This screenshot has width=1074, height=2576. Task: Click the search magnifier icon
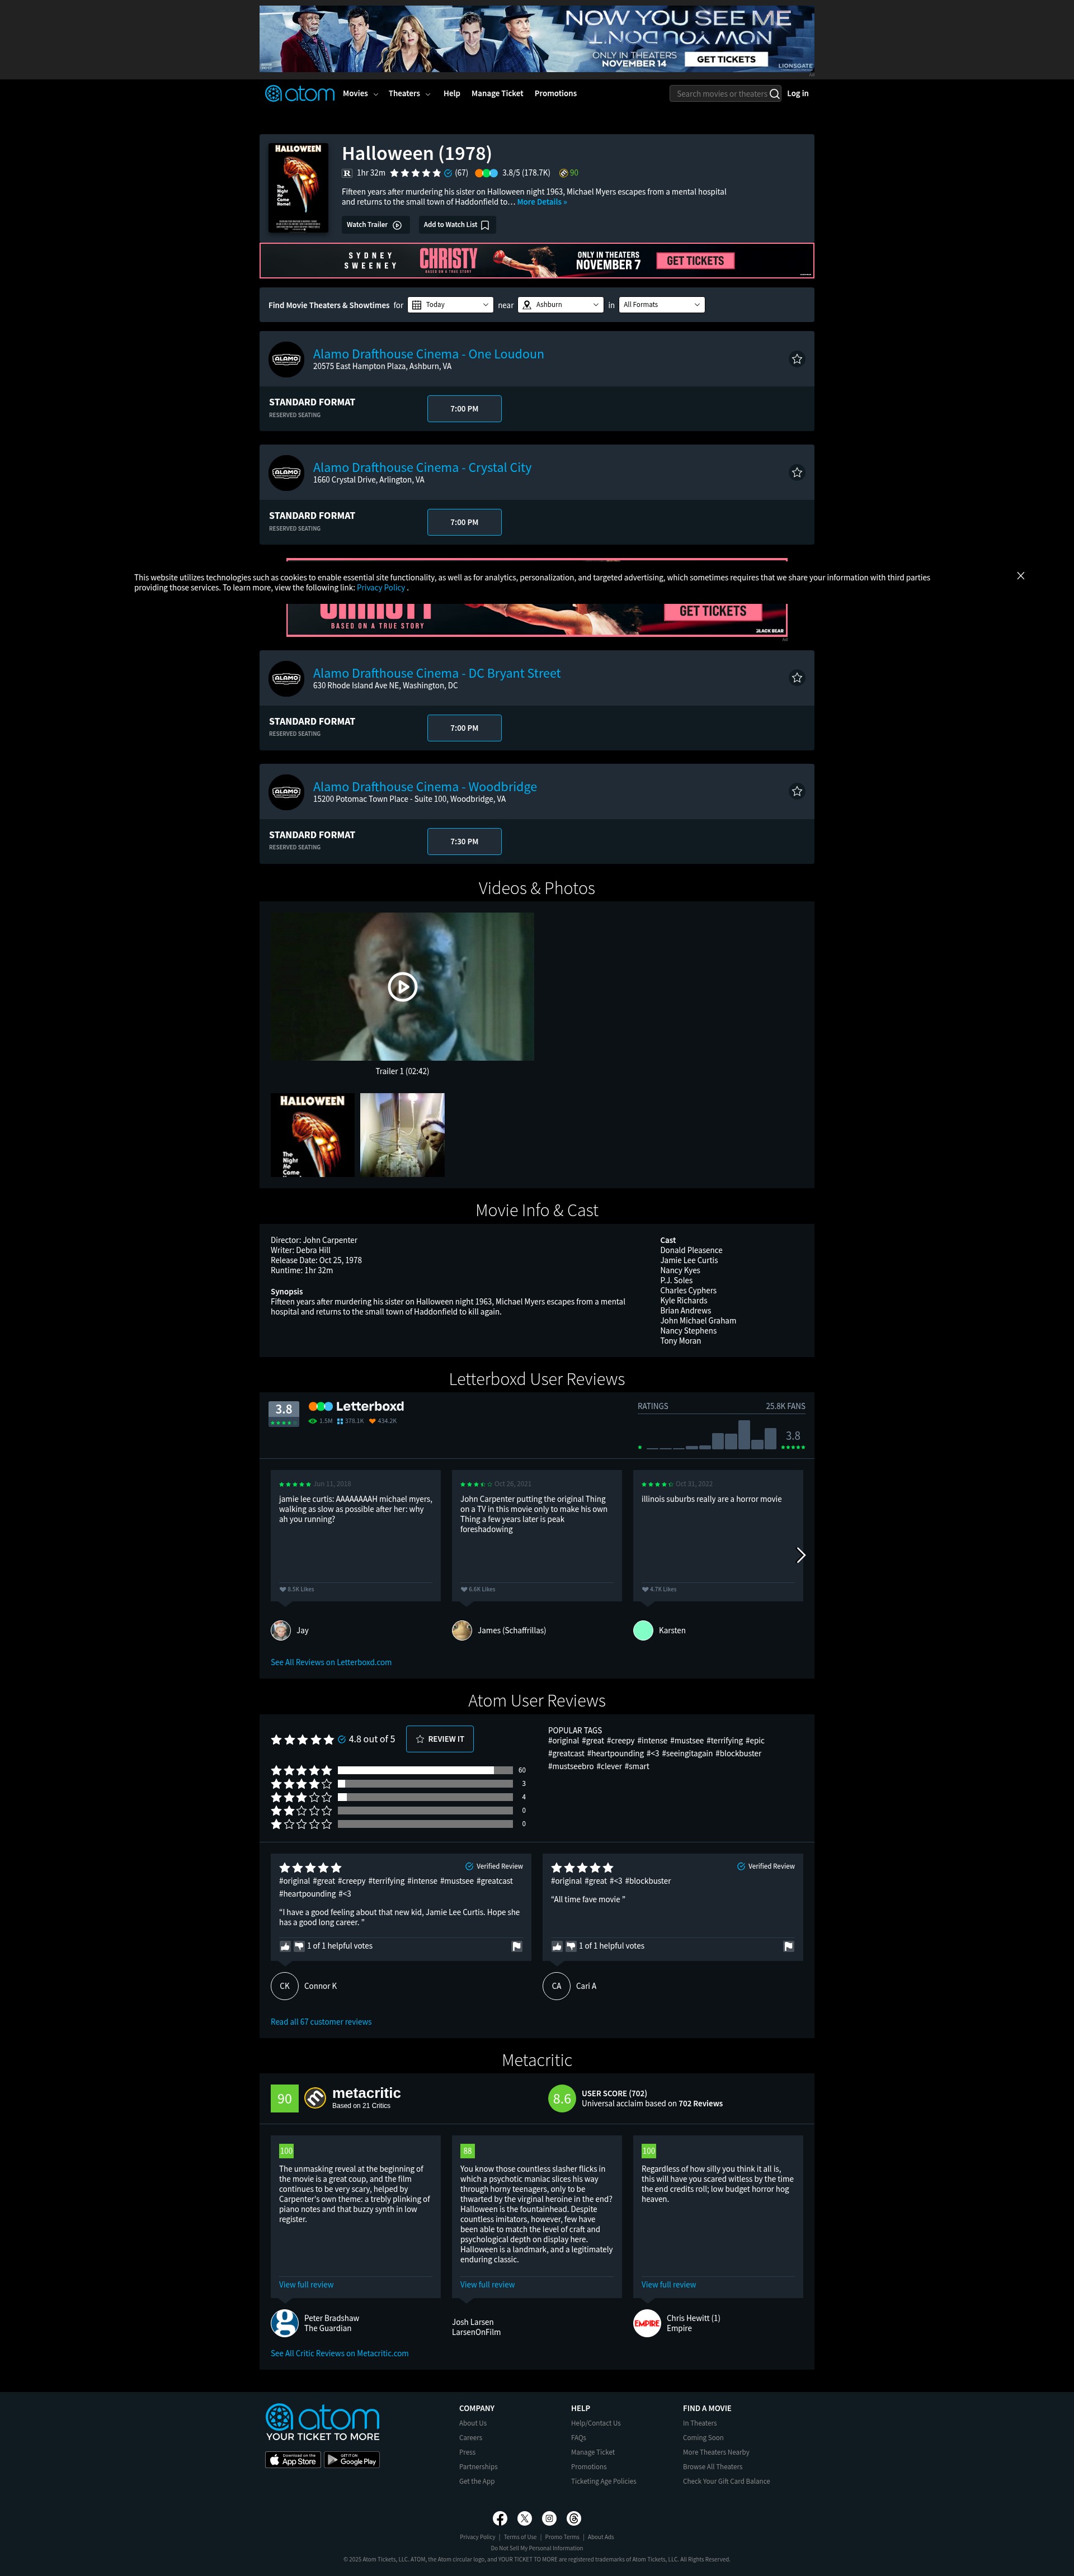coord(774,94)
